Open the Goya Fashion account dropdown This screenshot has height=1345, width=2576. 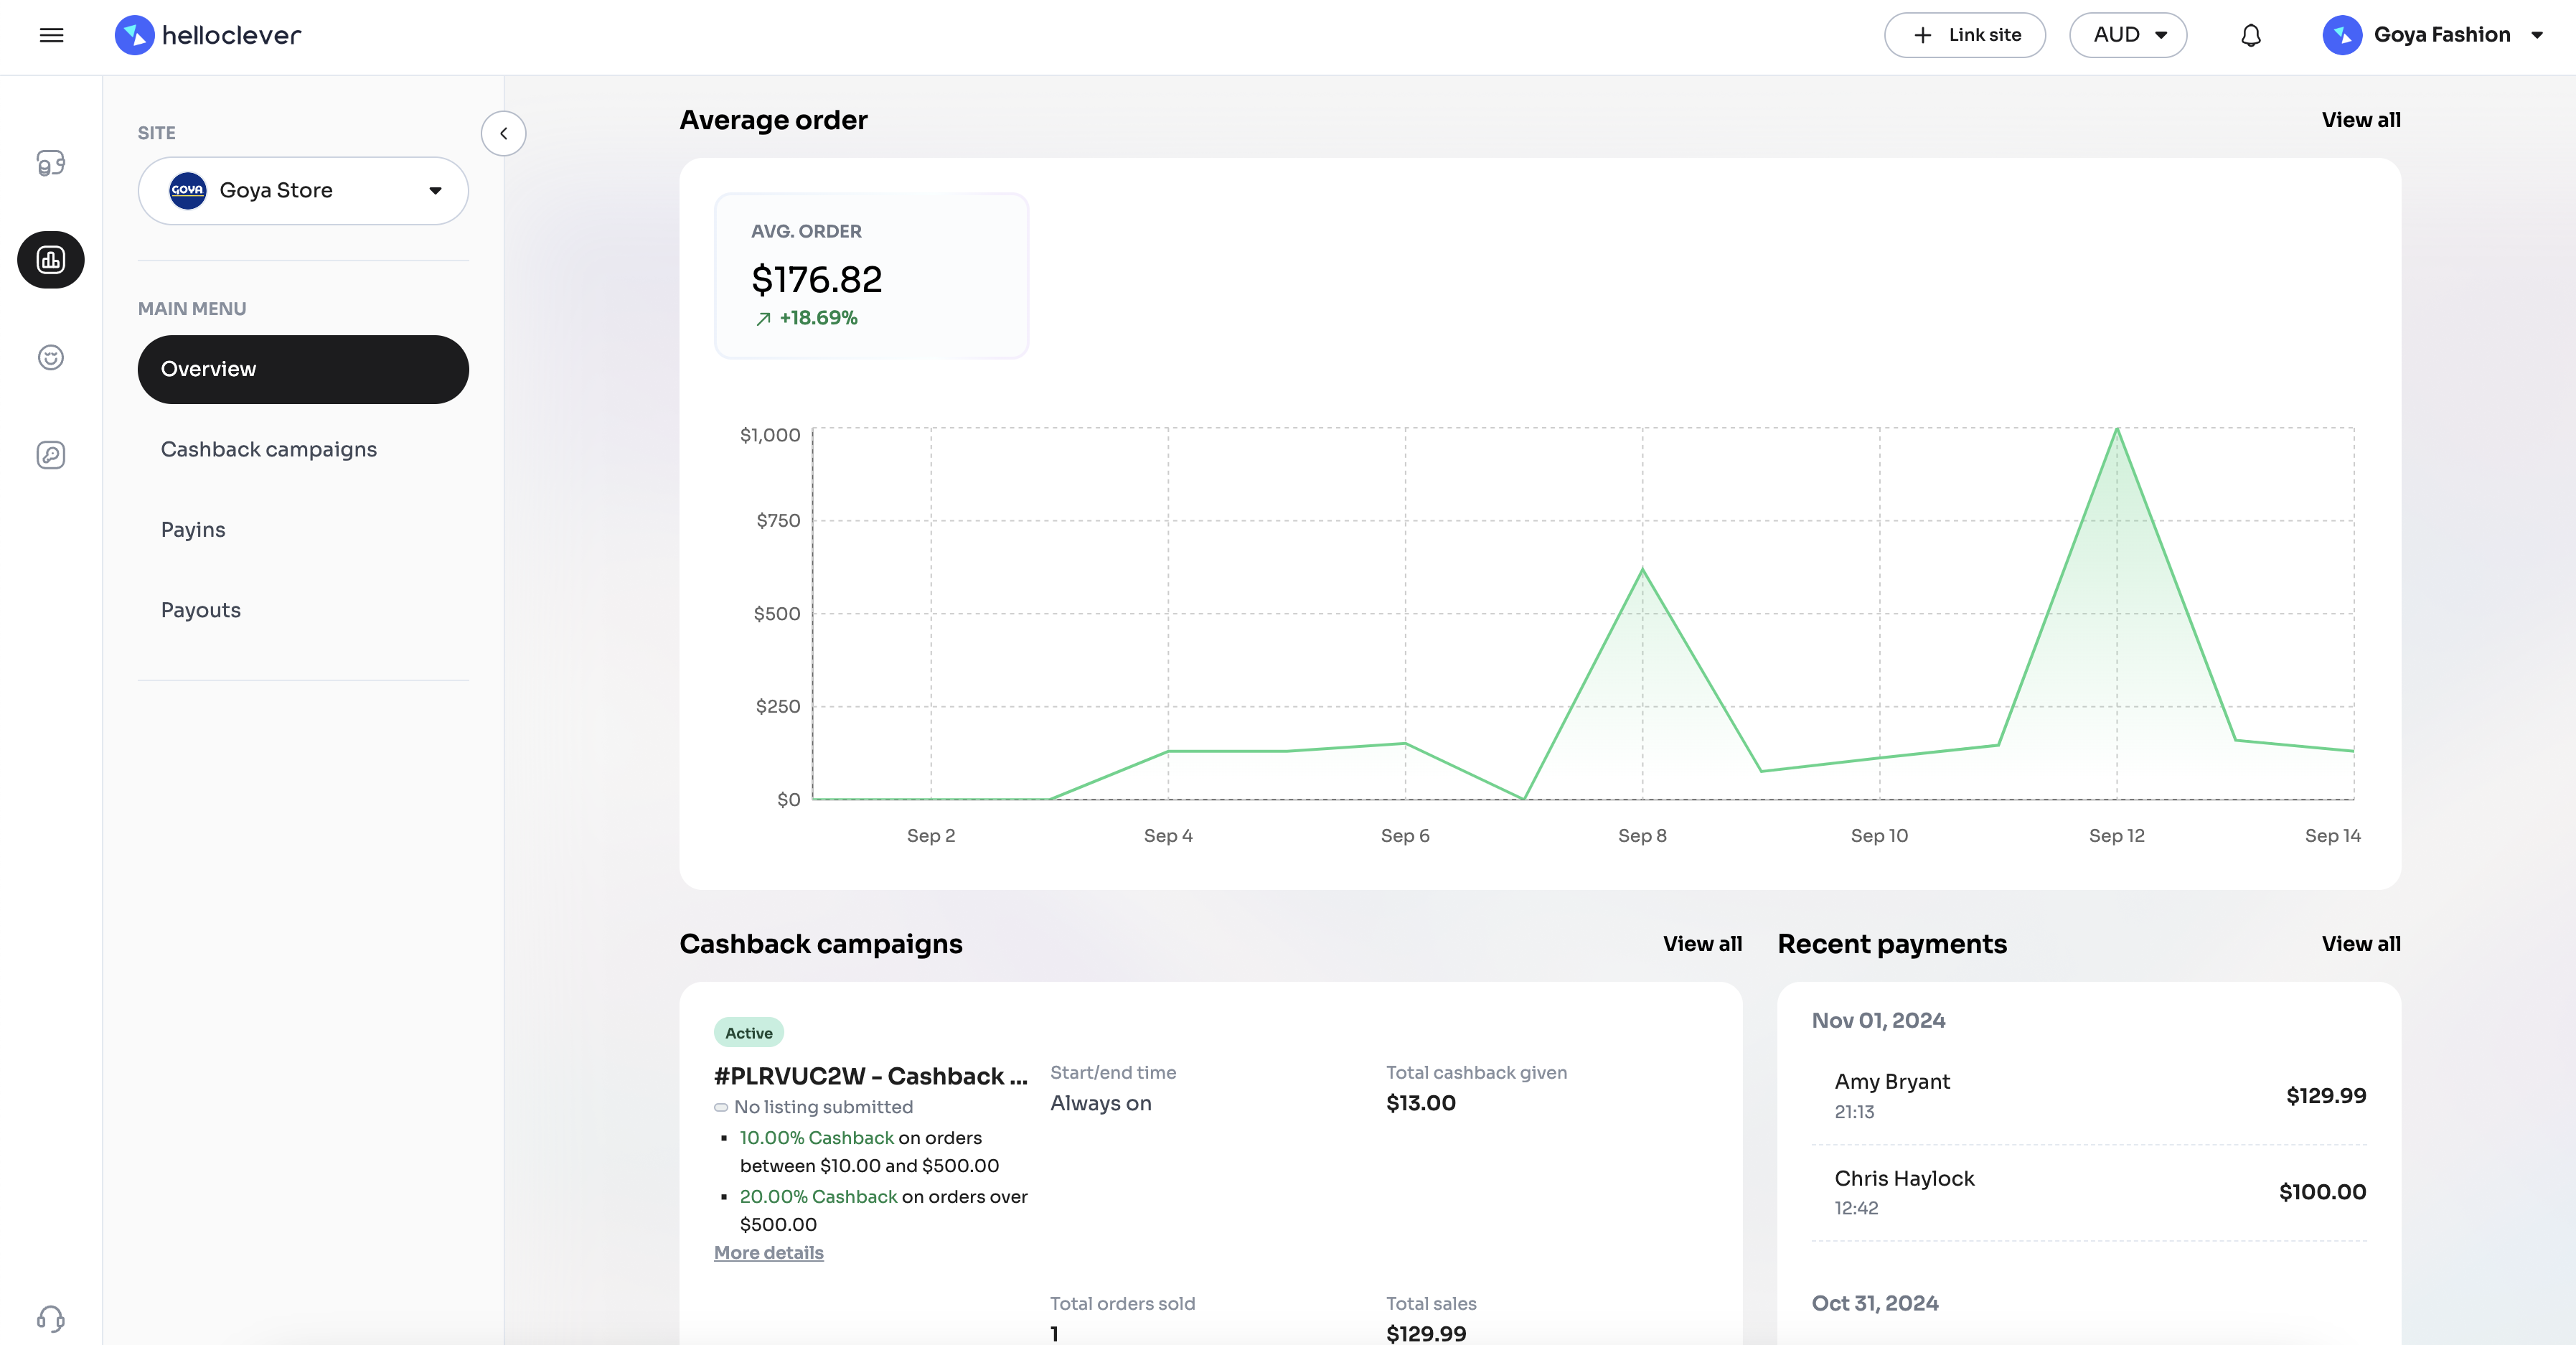(2432, 36)
